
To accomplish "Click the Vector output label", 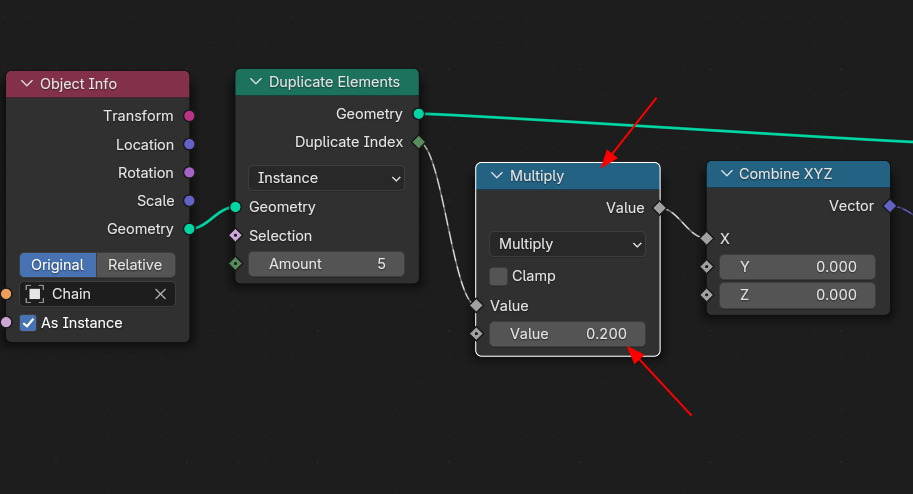I will tap(851, 206).
